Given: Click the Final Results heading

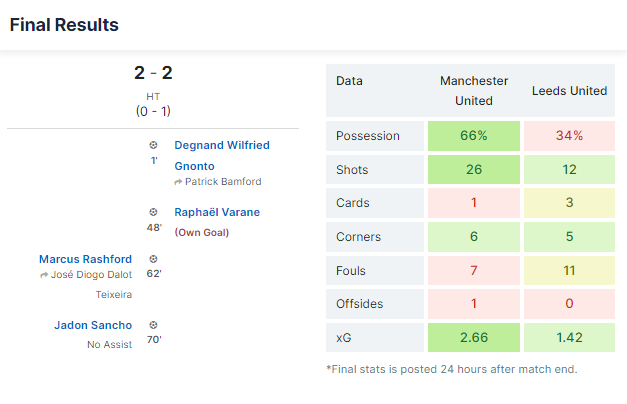Looking at the screenshot, I should point(64,25).
